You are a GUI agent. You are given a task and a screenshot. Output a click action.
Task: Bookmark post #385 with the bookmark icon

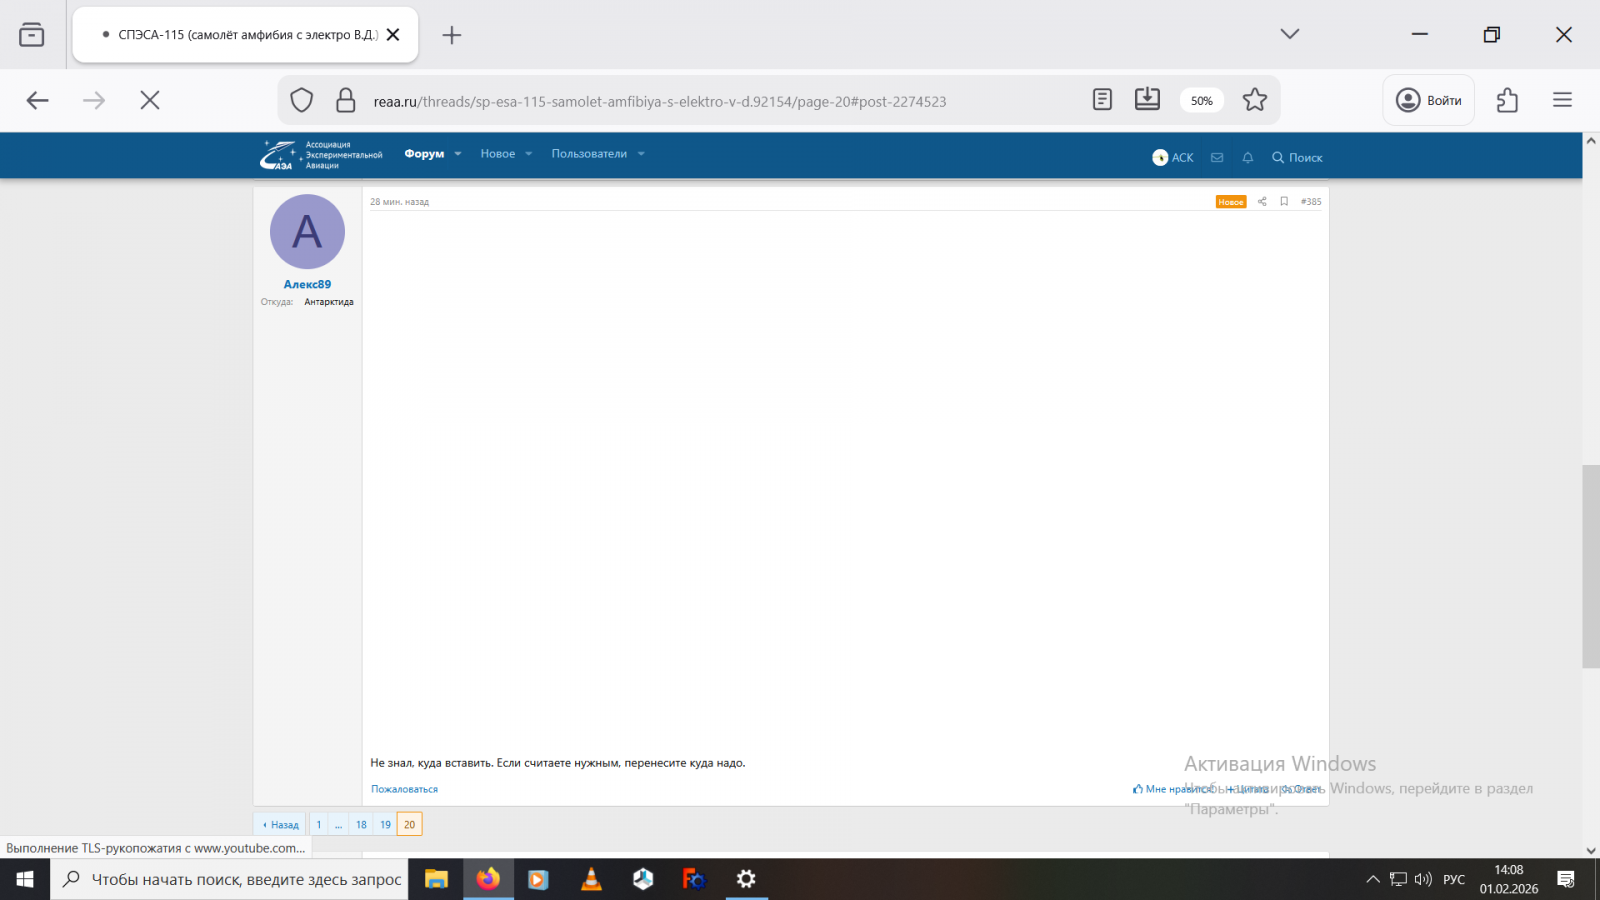click(x=1284, y=202)
